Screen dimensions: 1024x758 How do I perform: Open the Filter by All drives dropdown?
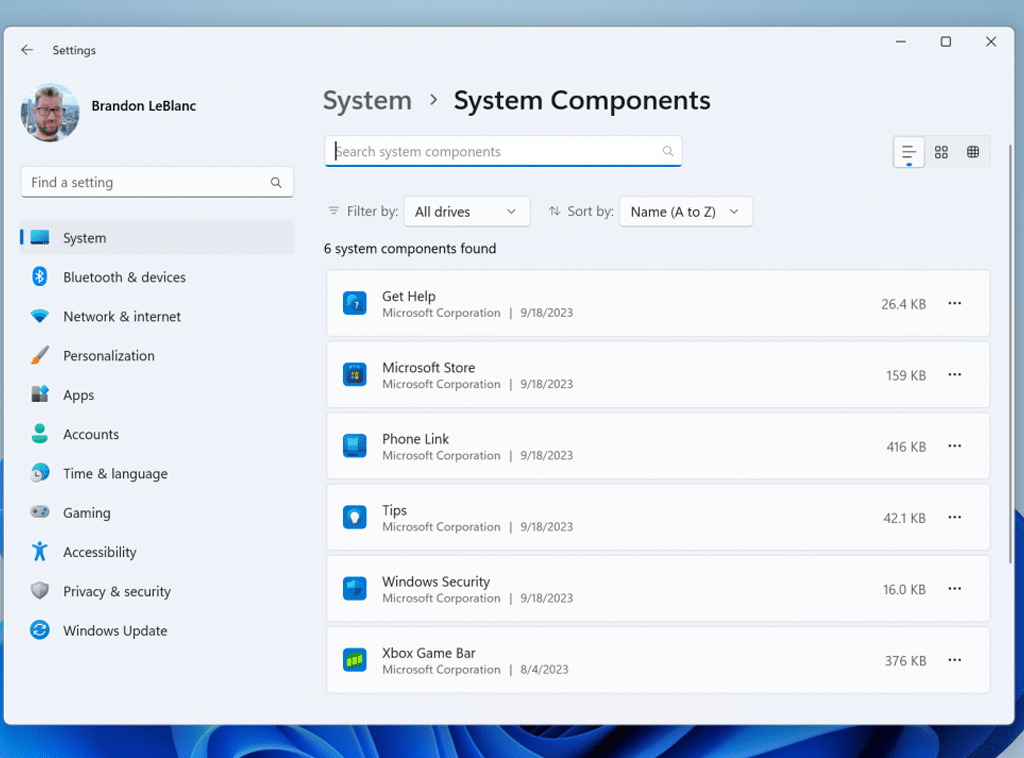coord(466,212)
